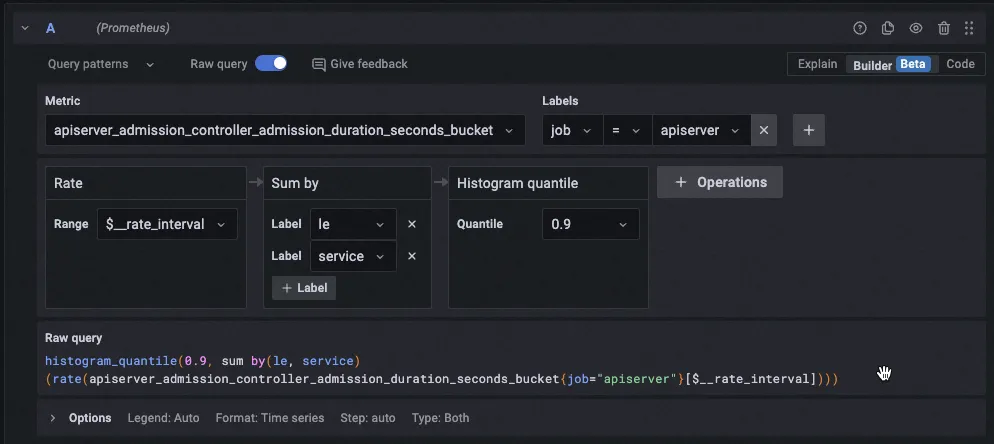Click the query drag handle icon
The width and height of the screenshot is (994, 444).
click(x=969, y=28)
